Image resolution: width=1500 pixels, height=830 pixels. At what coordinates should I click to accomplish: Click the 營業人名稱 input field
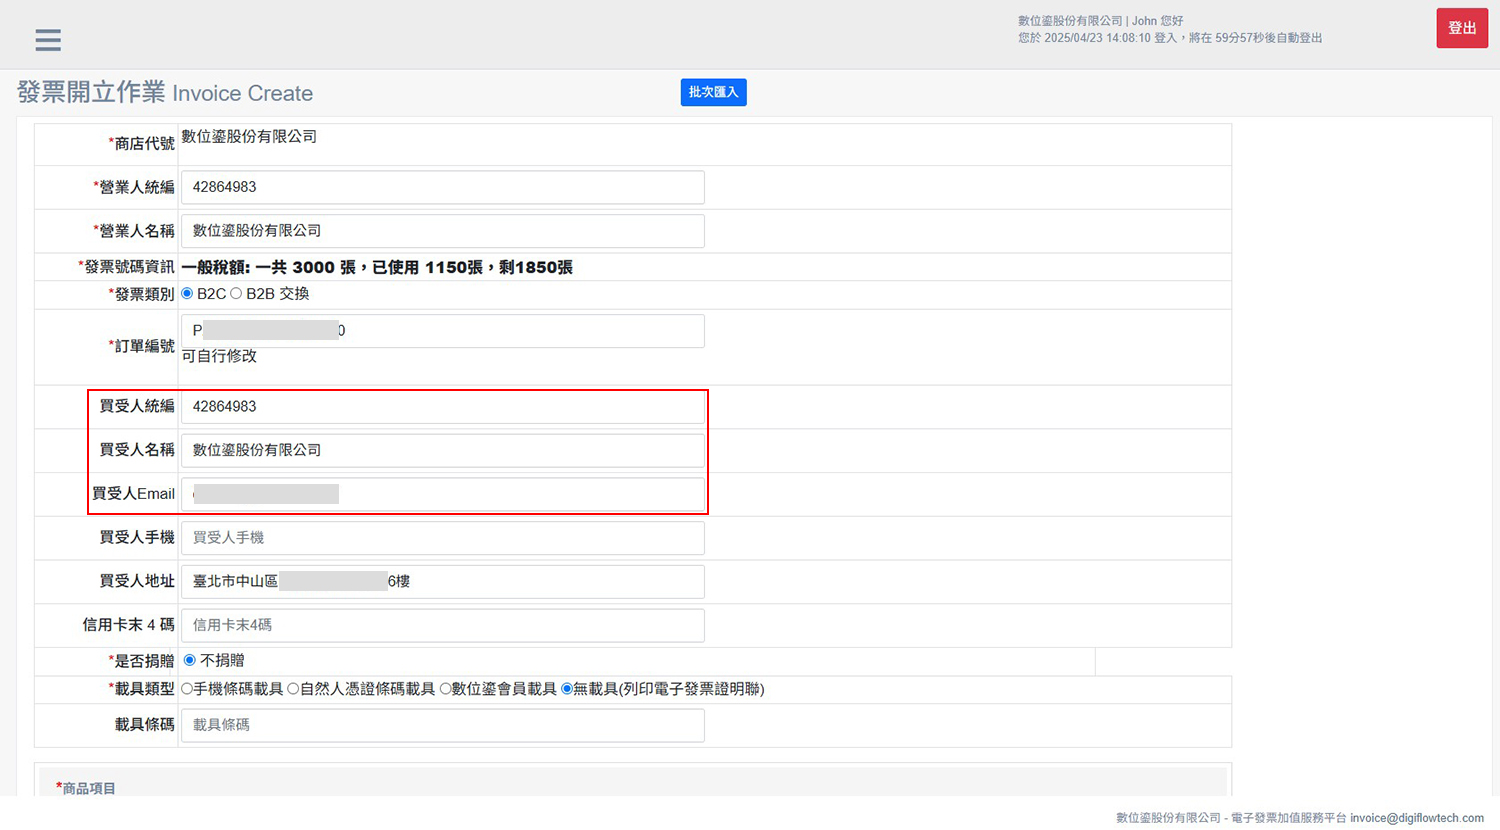pos(442,231)
